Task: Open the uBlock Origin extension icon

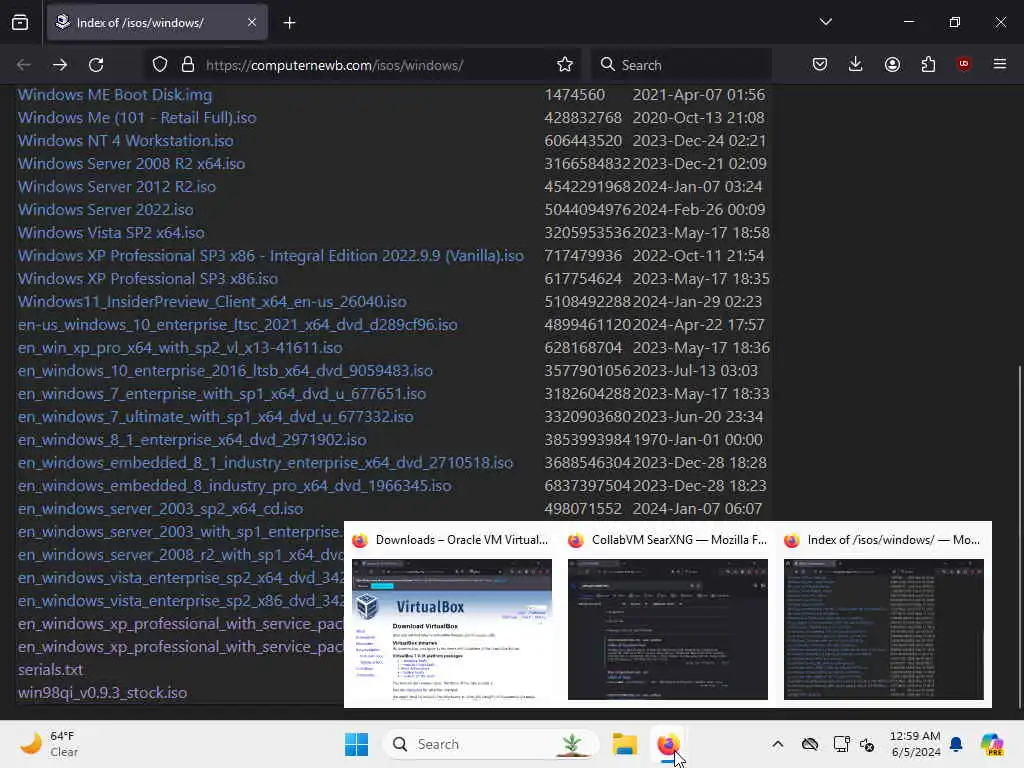Action: 963,64
